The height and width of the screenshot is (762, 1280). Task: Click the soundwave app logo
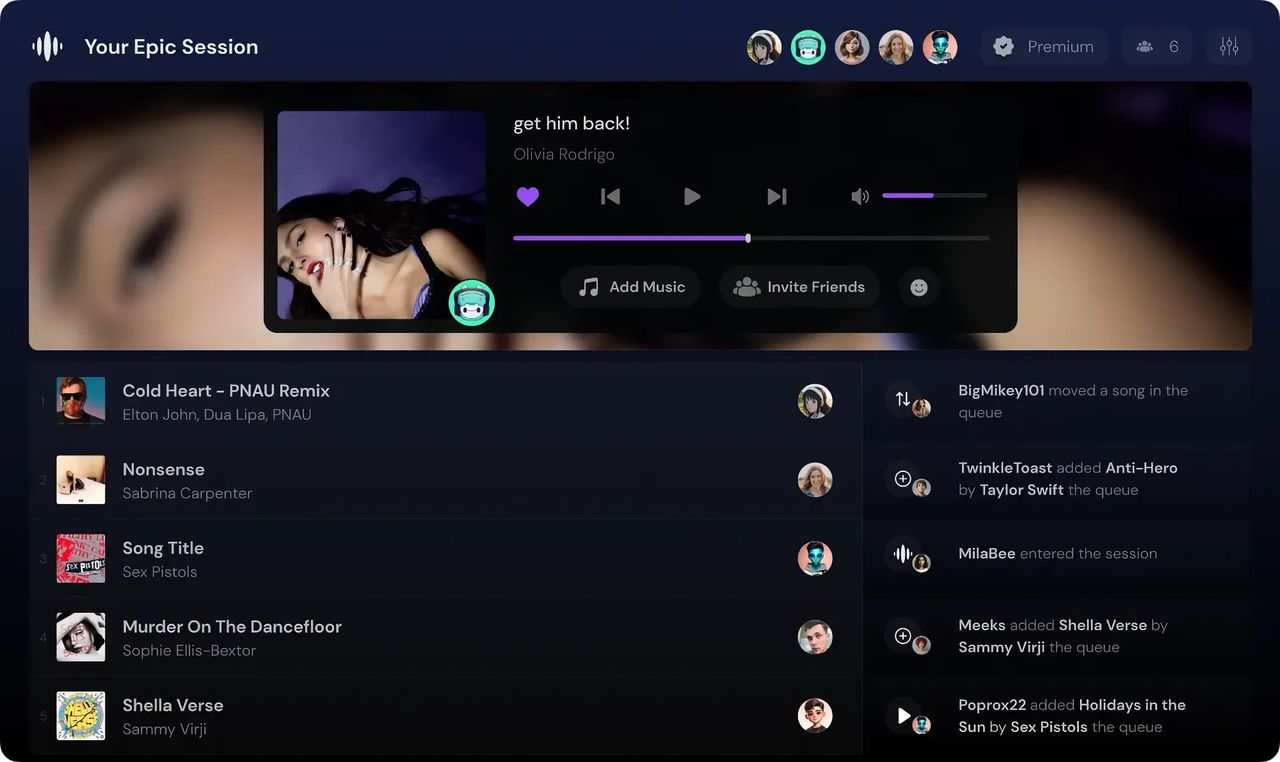point(47,47)
